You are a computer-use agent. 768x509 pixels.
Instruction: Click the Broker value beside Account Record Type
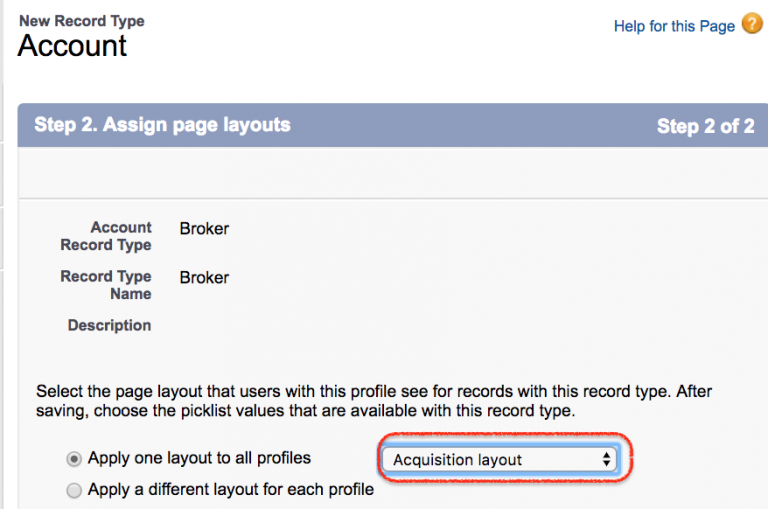tap(204, 229)
